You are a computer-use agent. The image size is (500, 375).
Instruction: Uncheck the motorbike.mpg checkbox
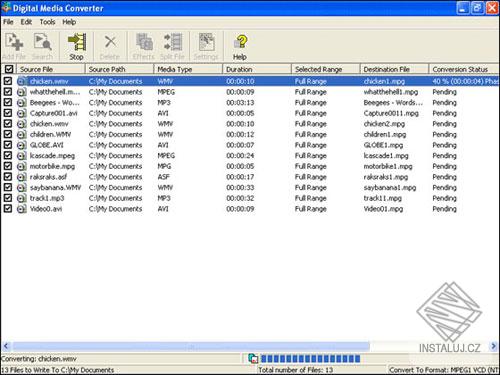(x=8, y=166)
